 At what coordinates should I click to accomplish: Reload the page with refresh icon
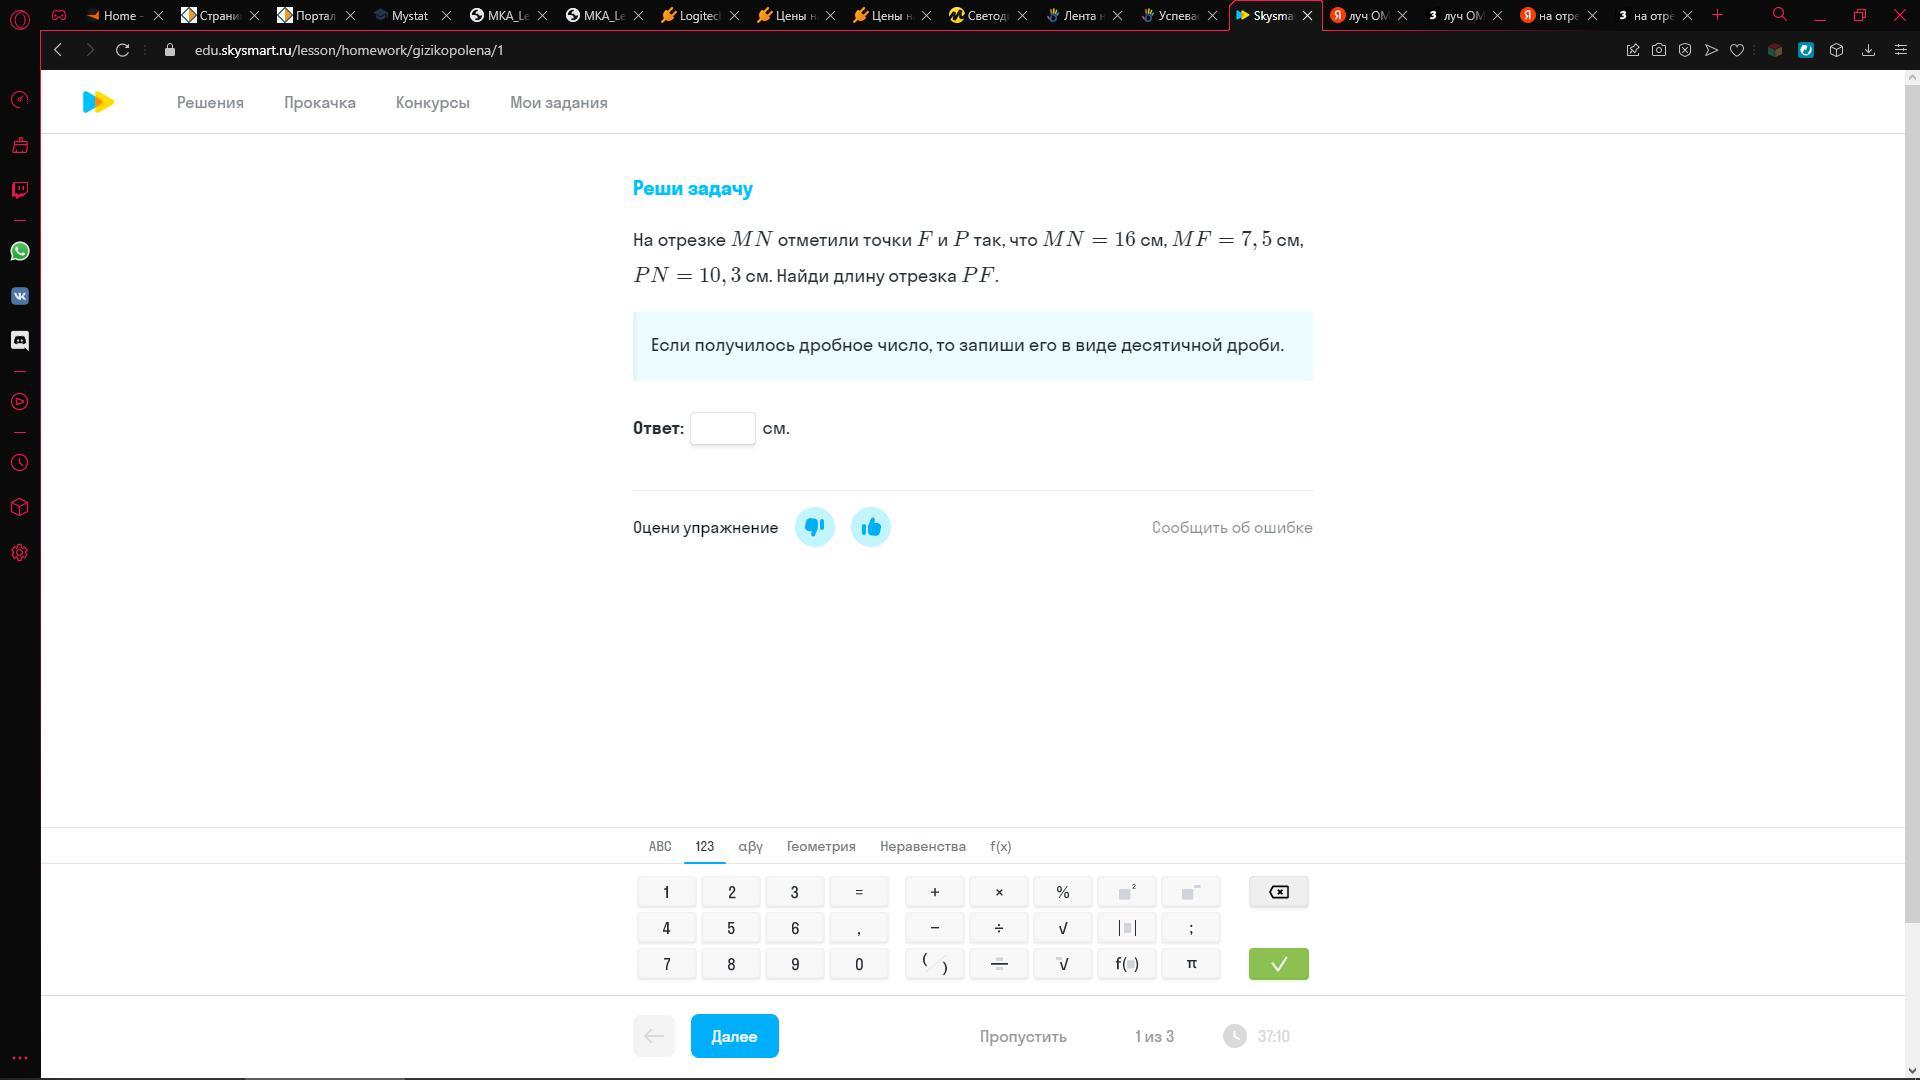pyautogui.click(x=122, y=50)
